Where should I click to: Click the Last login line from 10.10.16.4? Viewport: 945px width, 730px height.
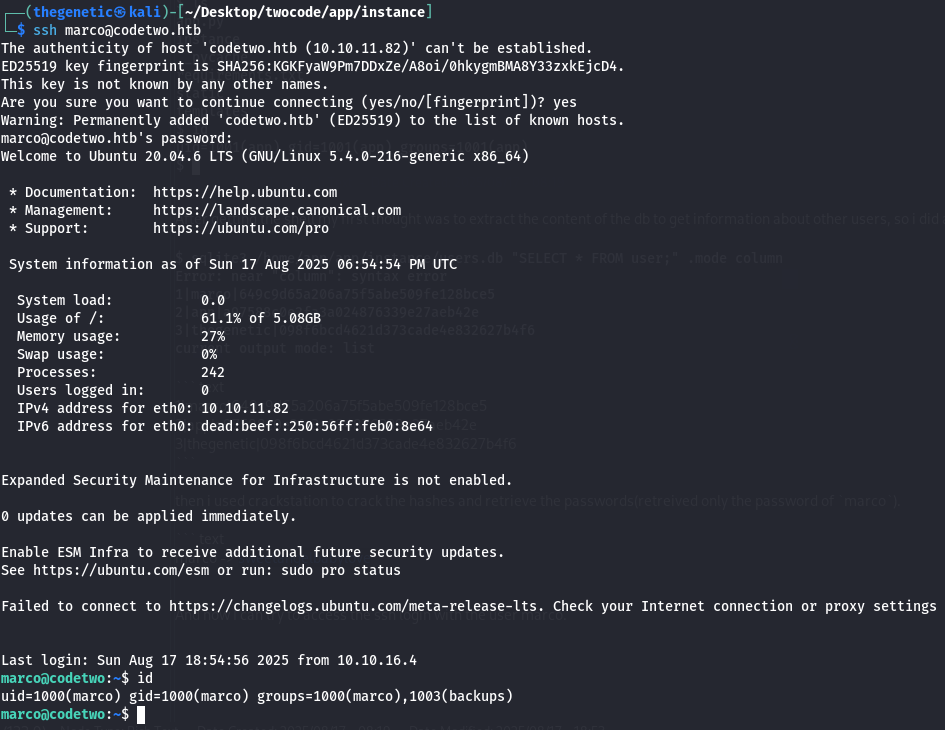(209, 661)
